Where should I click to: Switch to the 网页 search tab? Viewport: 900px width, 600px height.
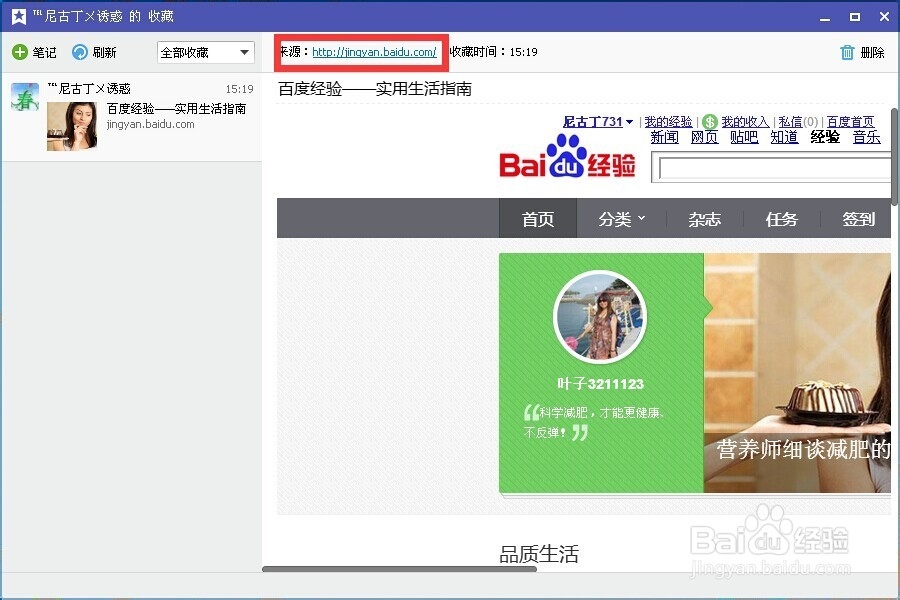tap(704, 137)
